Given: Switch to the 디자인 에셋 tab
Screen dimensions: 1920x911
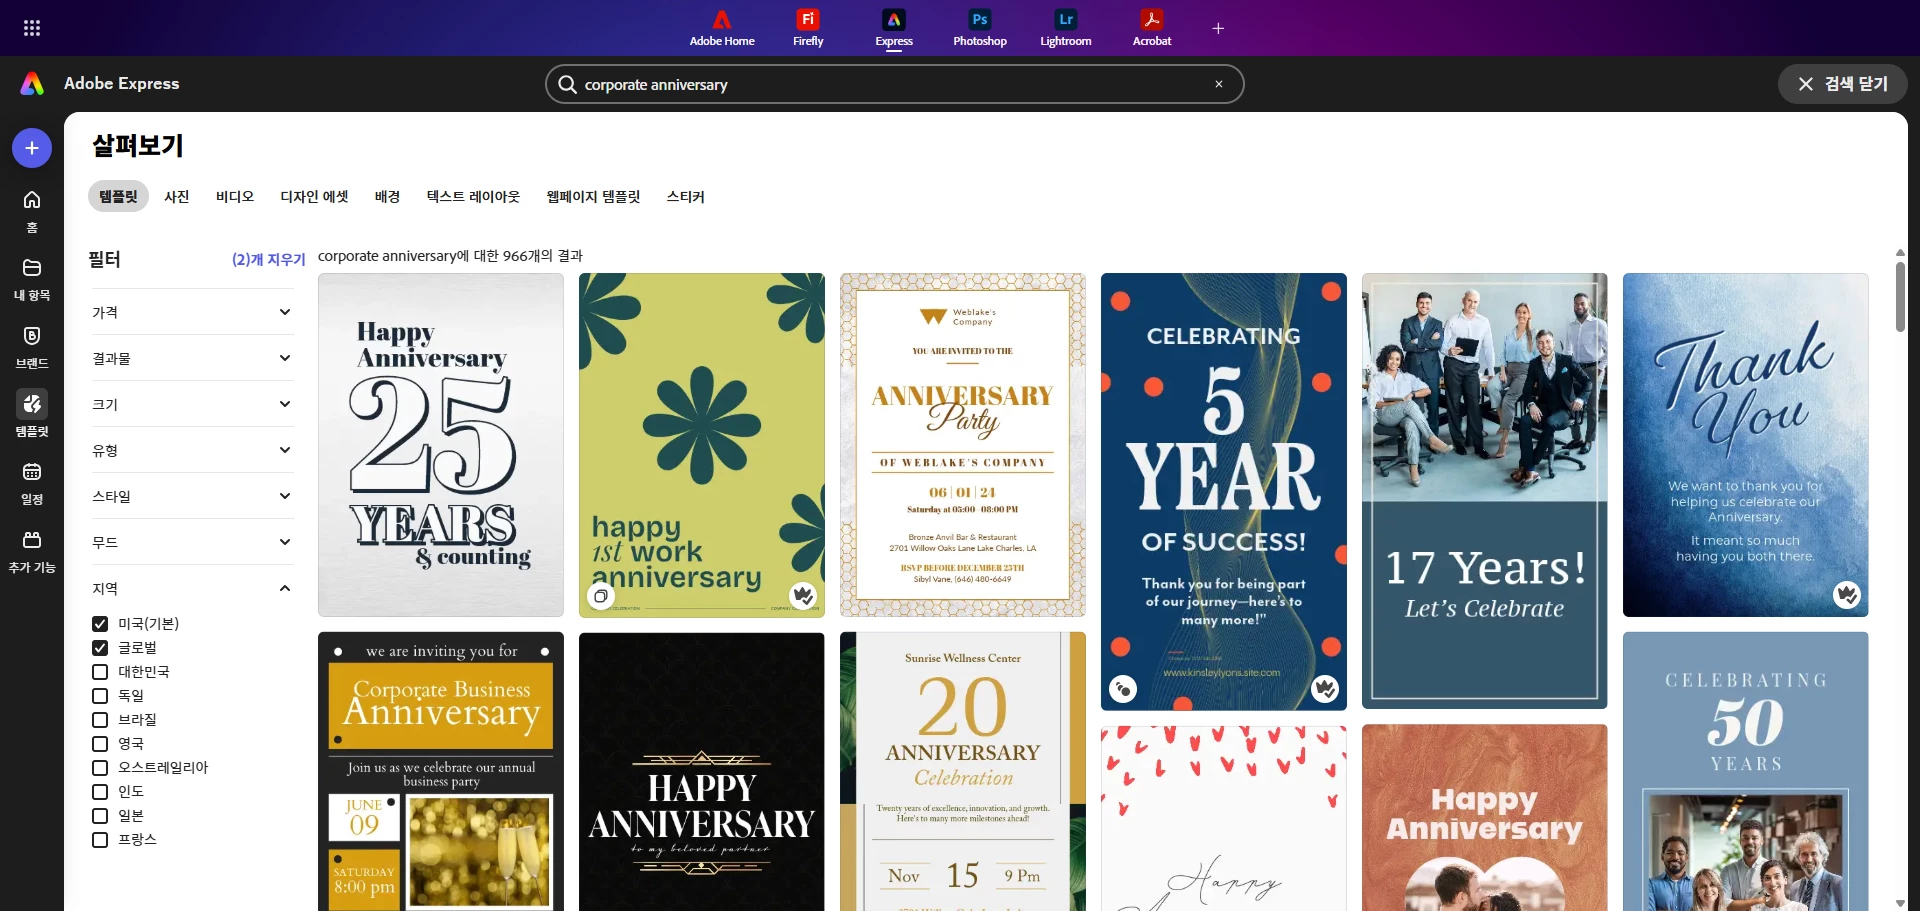Looking at the screenshot, I should [314, 197].
